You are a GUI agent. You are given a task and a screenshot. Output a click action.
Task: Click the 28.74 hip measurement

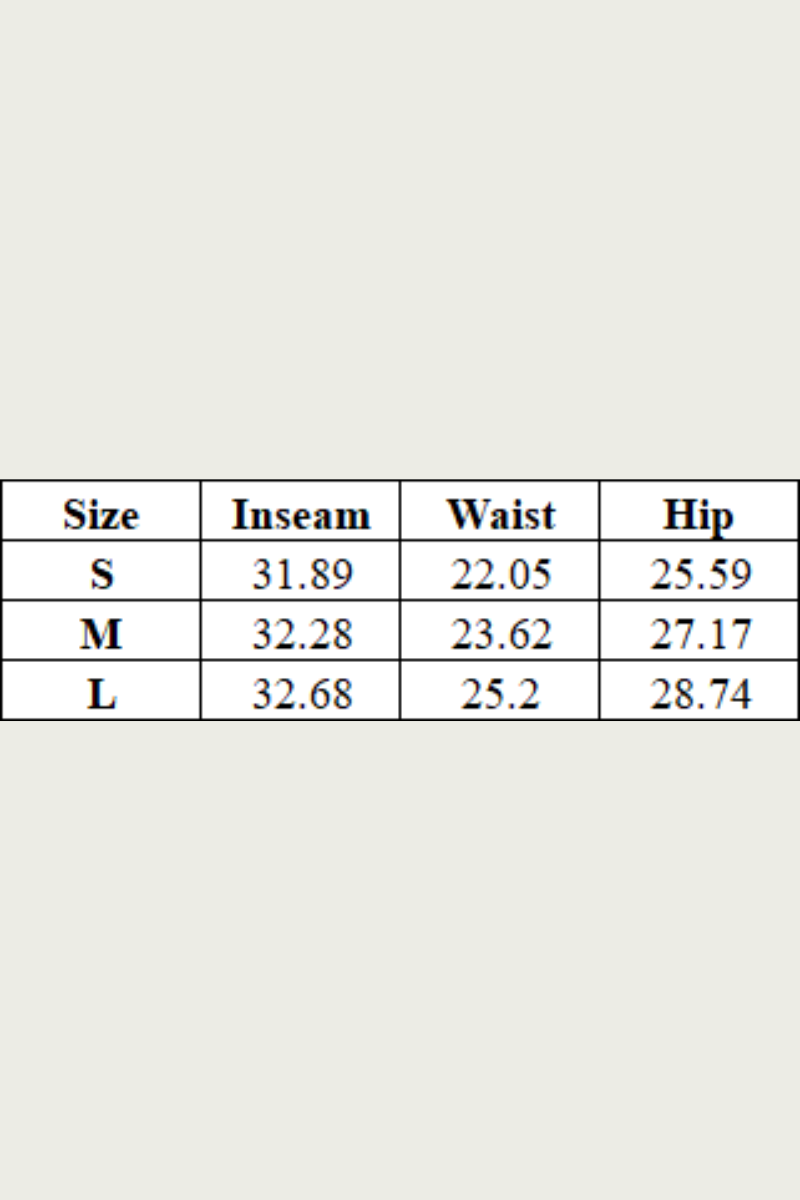point(699,693)
